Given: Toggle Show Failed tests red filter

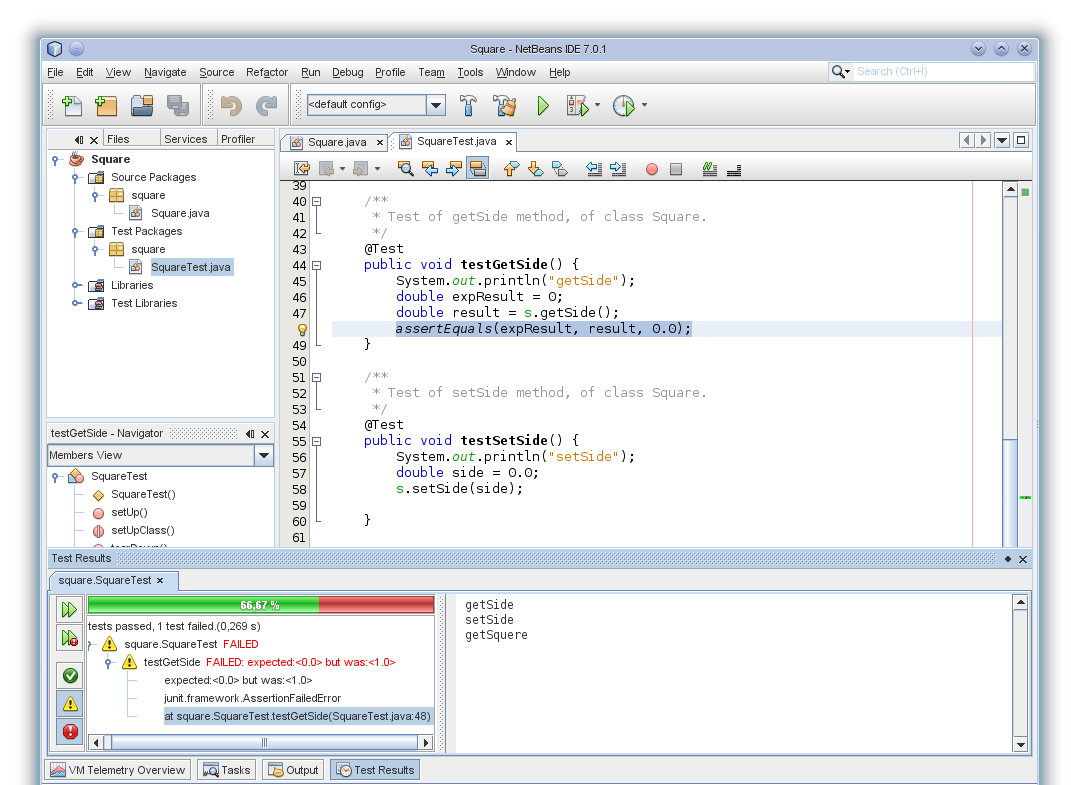Looking at the screenshot, I should point(70,732).
